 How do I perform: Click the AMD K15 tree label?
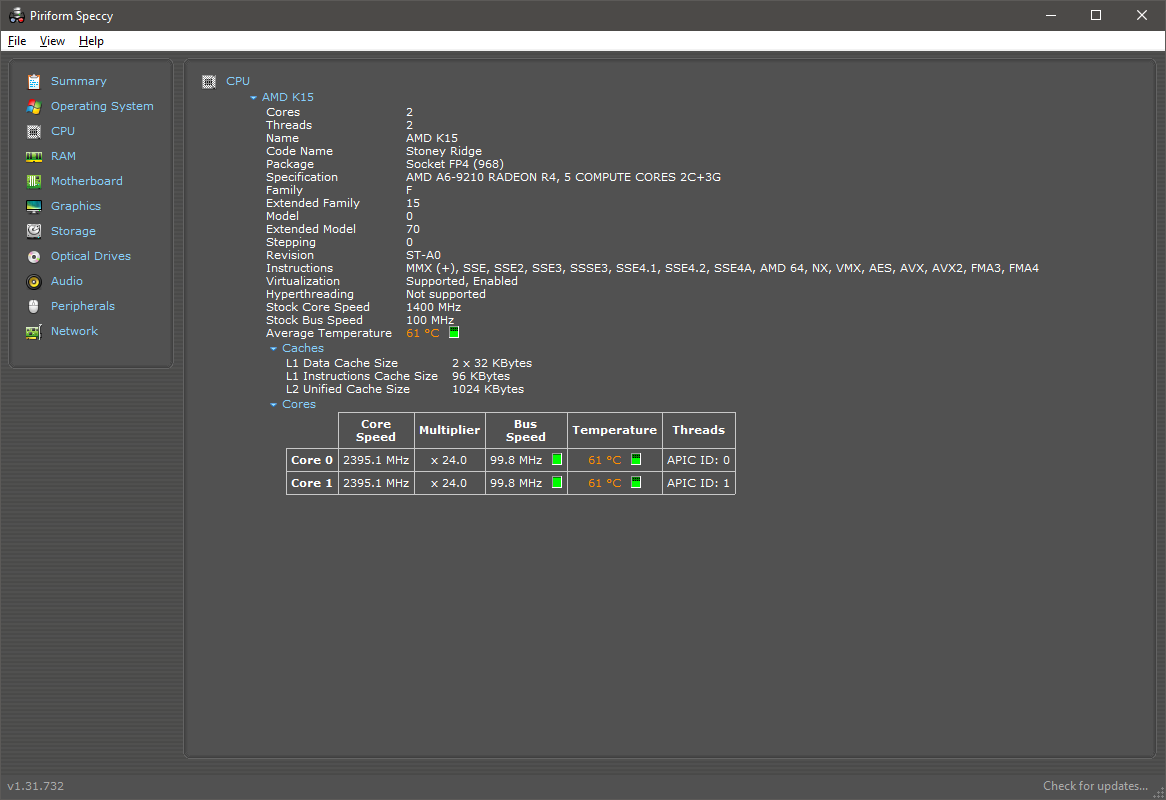point(288,97)
